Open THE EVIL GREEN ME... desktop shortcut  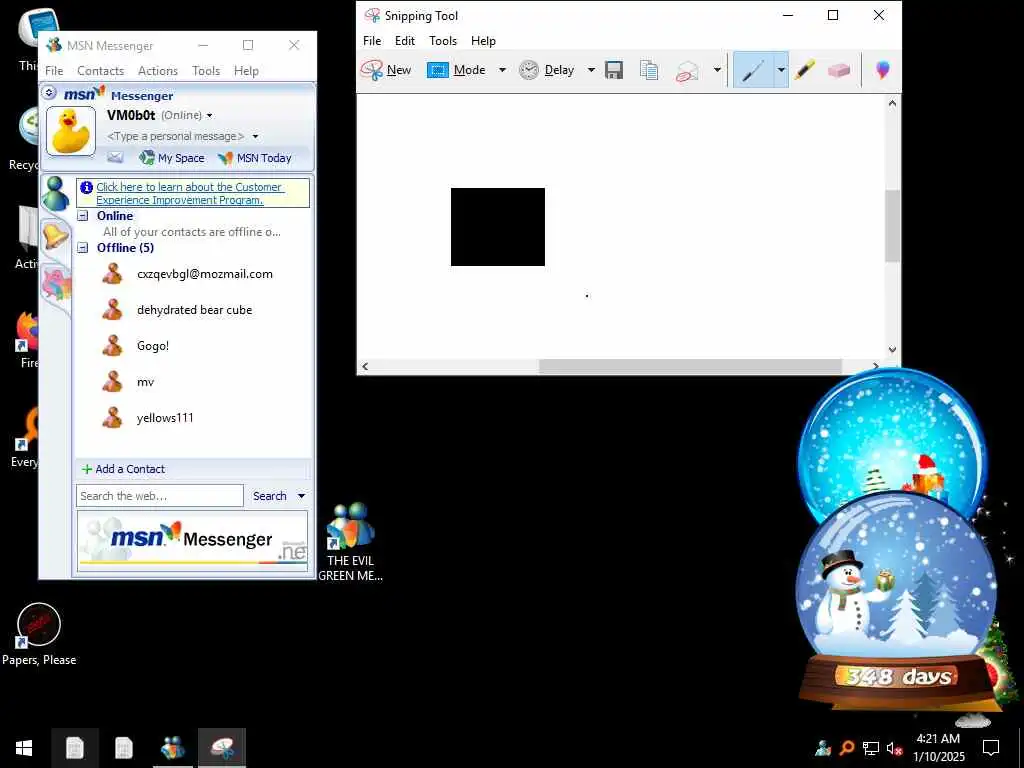tap(351, 541)
